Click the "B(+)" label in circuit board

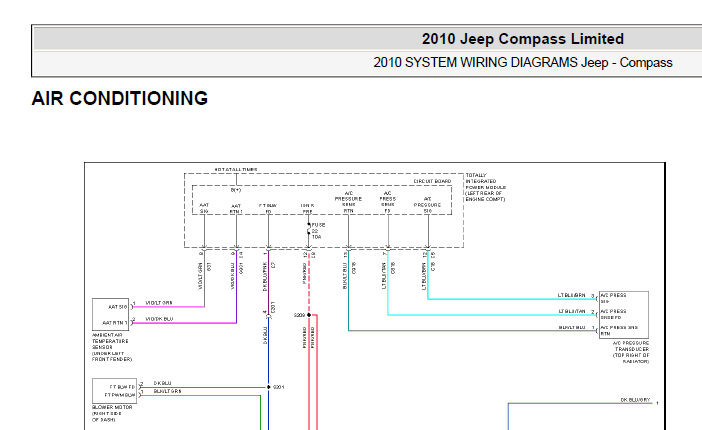coord(236,190)
